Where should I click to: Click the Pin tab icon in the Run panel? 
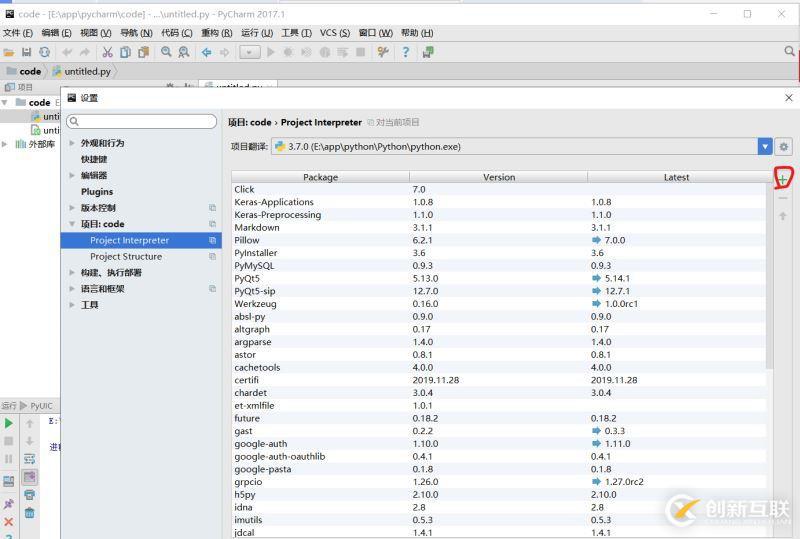tap(9, 504)
